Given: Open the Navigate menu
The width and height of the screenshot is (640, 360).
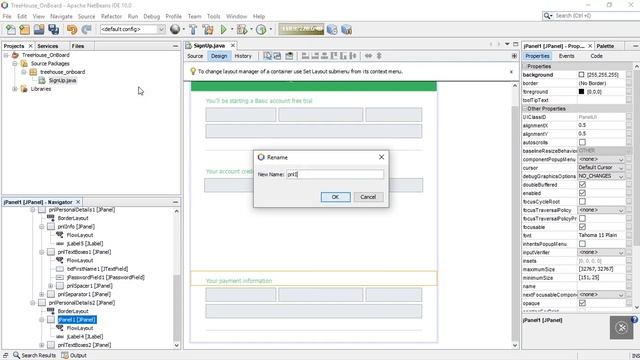Looking at the screenshot, I should click(61, 16).
